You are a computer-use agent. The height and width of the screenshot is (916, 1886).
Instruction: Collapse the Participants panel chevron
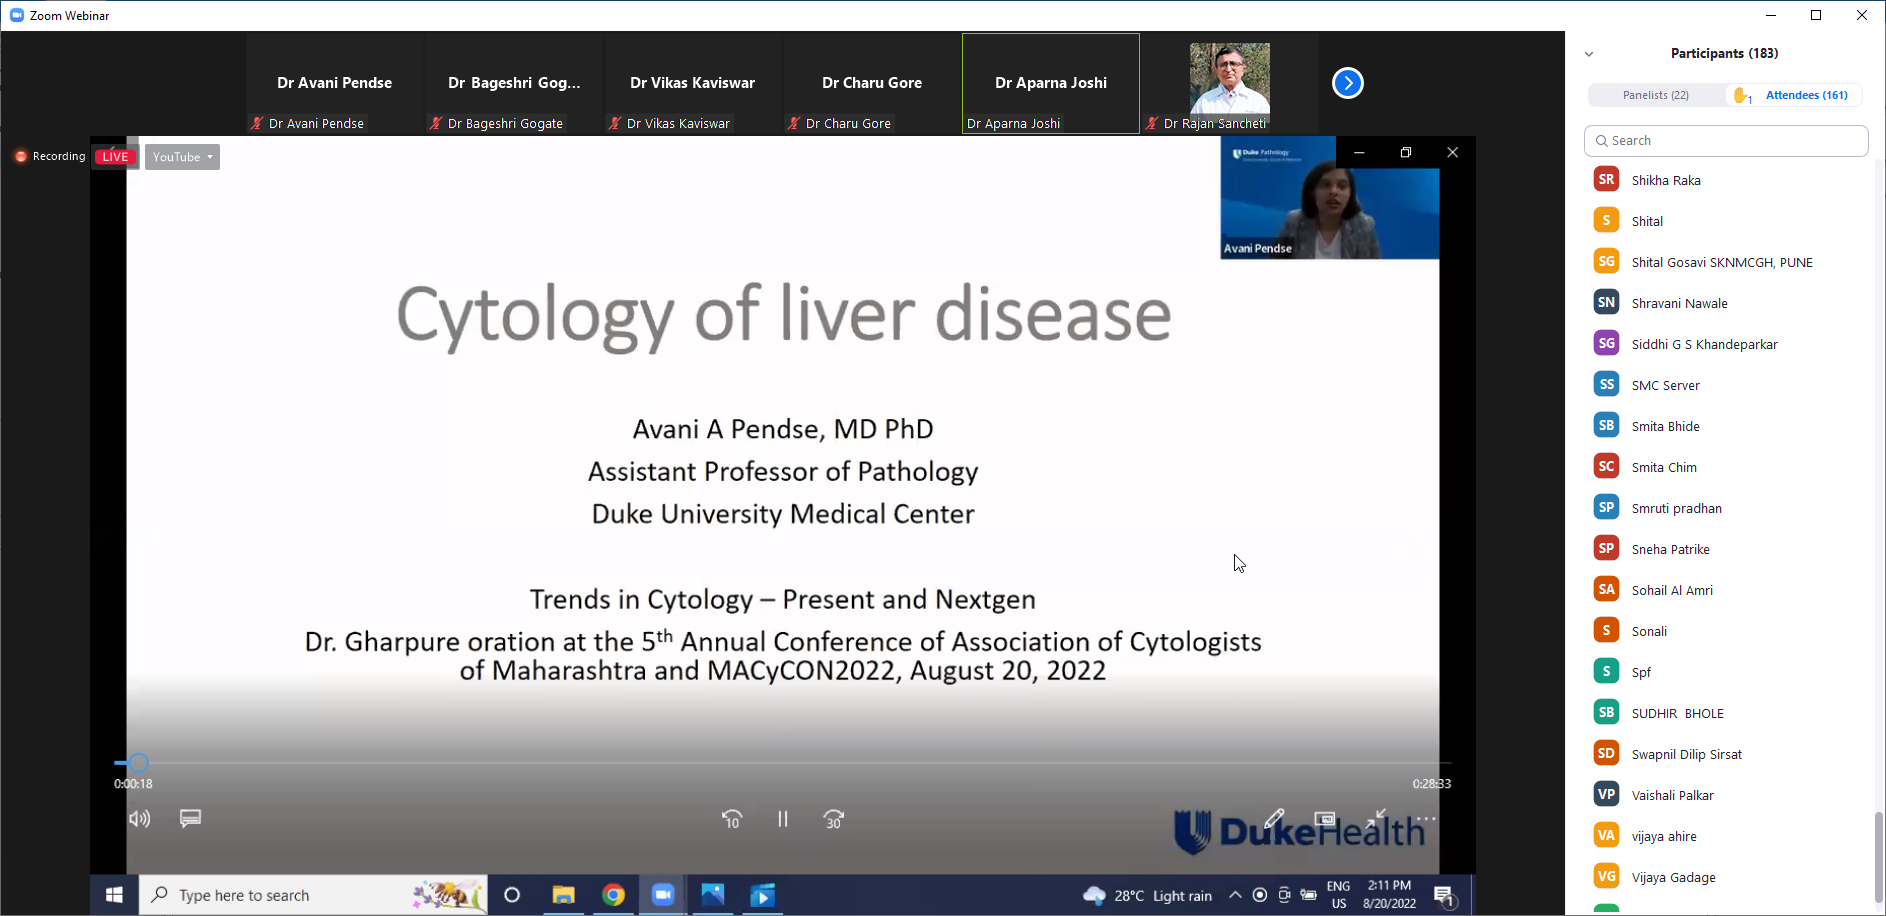1589,54
